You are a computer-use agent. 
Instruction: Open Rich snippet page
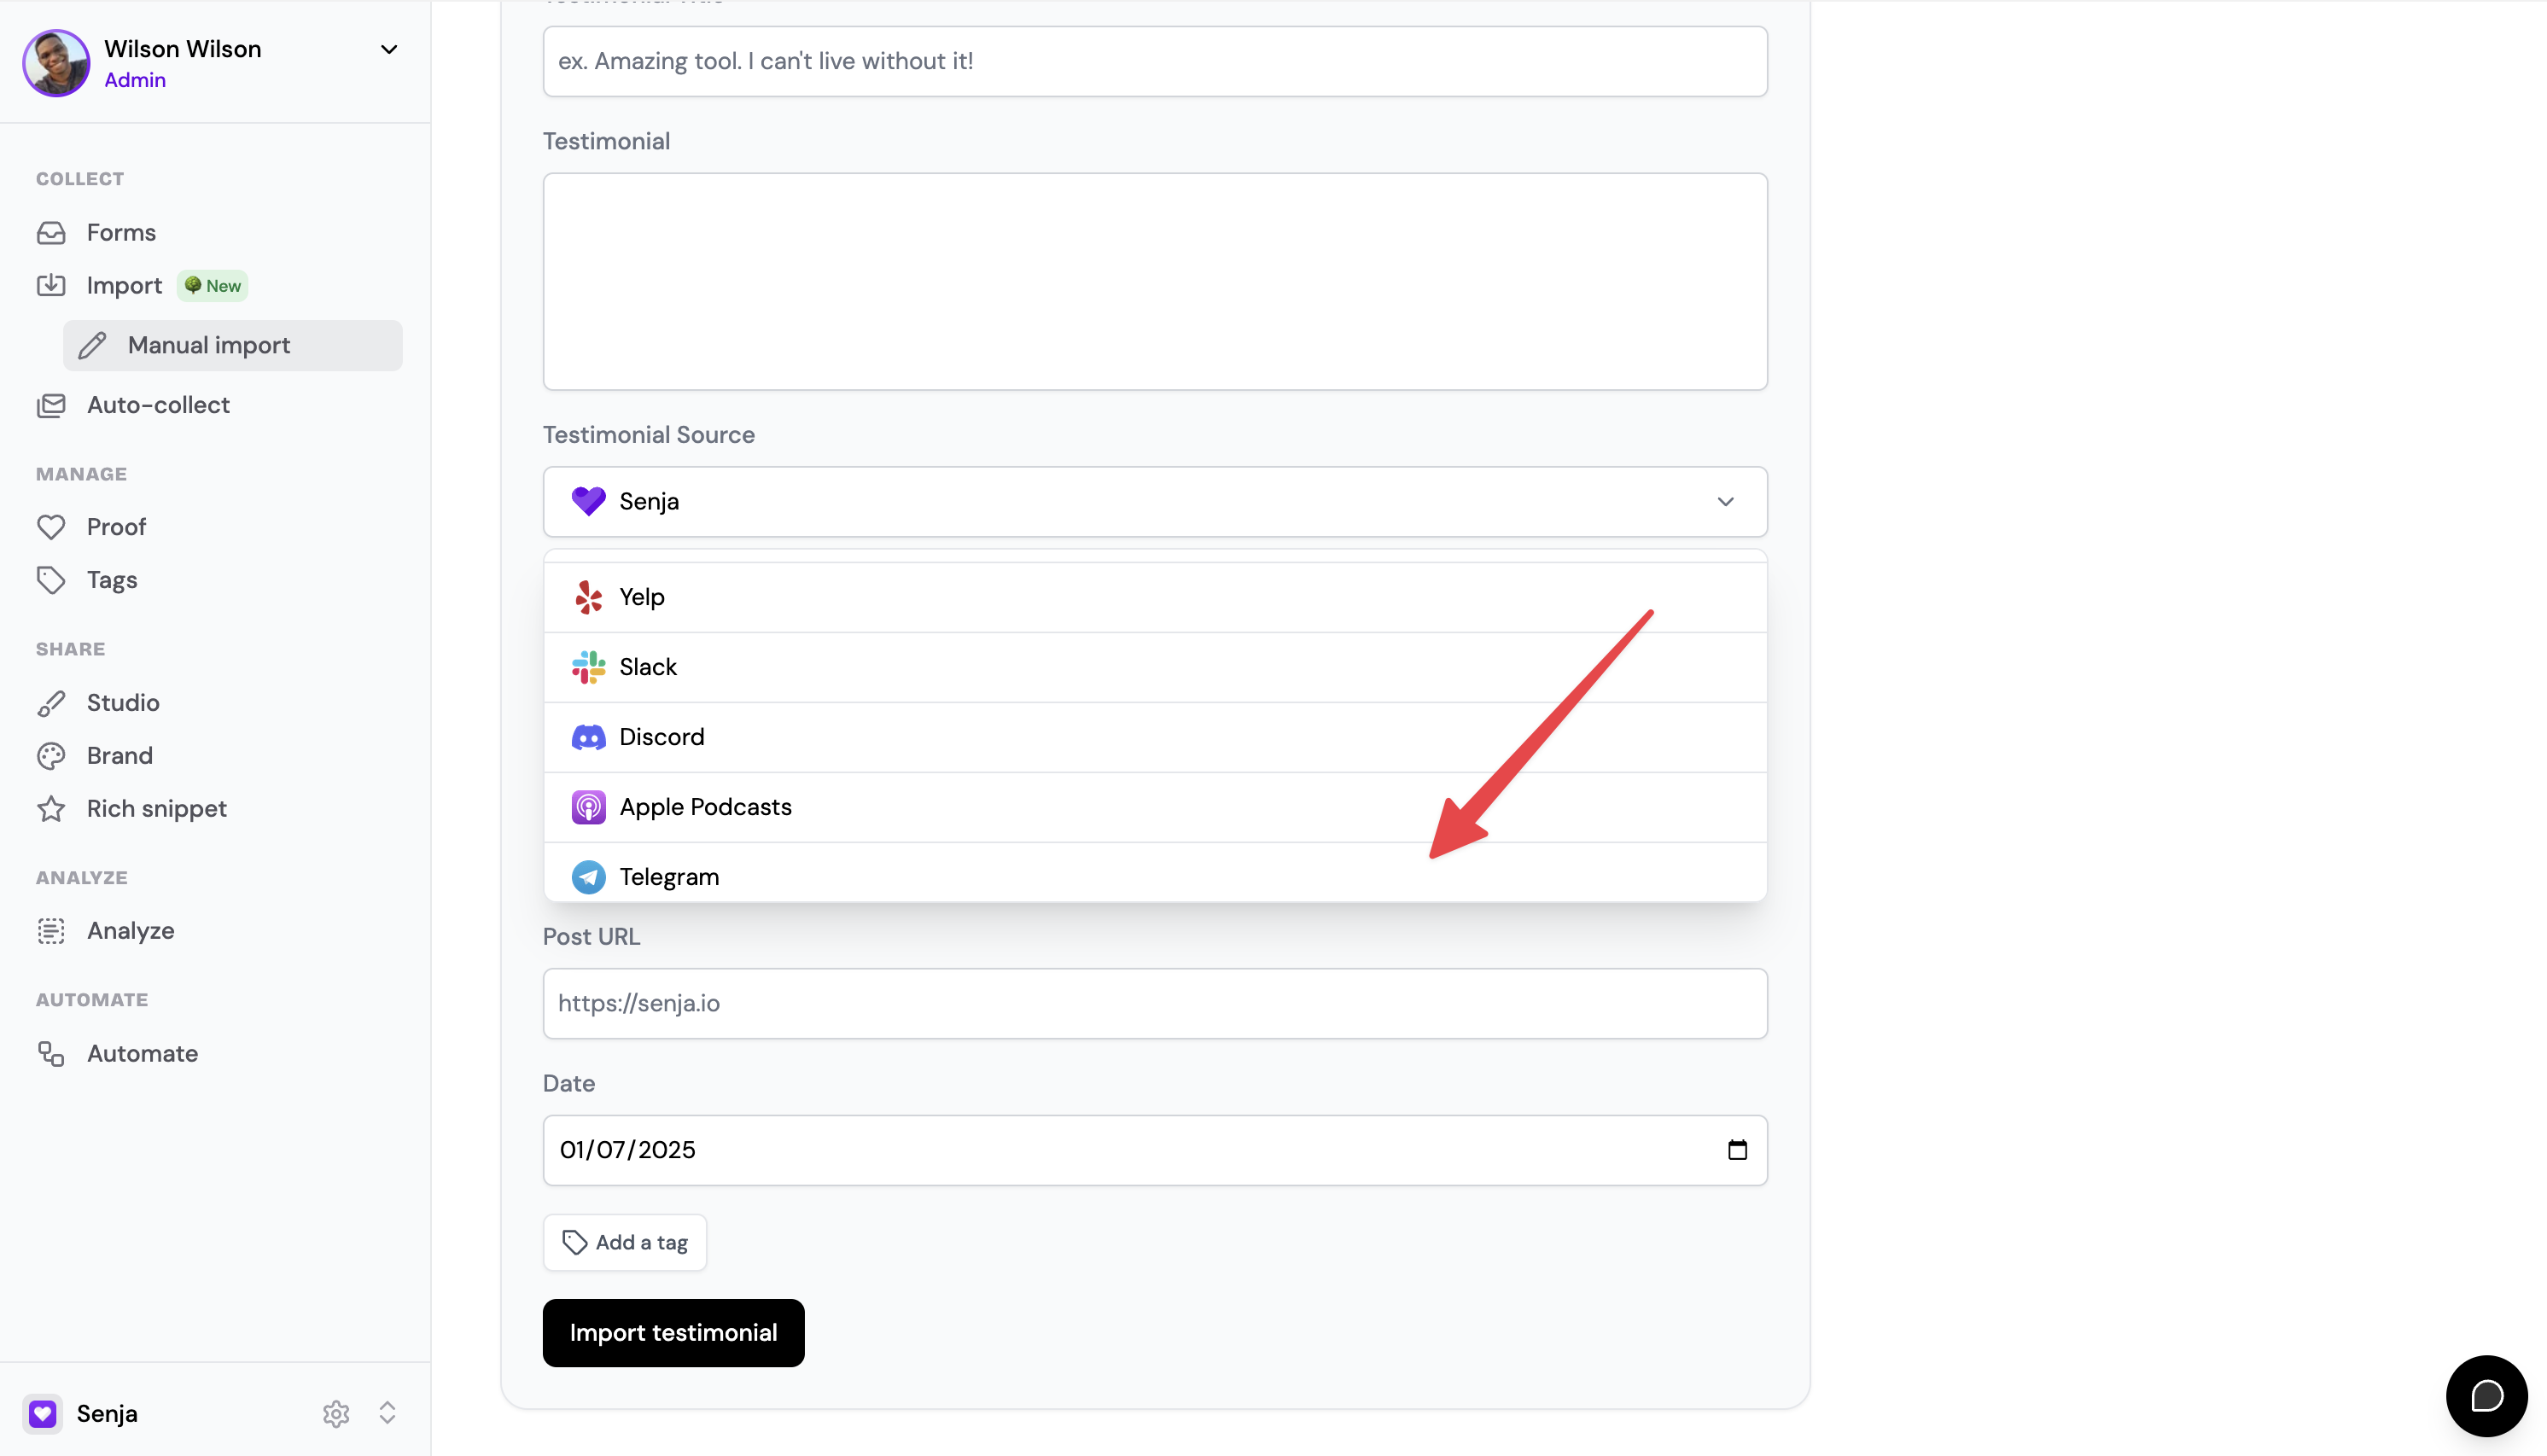pyautogui.click(x=157, y=809)
